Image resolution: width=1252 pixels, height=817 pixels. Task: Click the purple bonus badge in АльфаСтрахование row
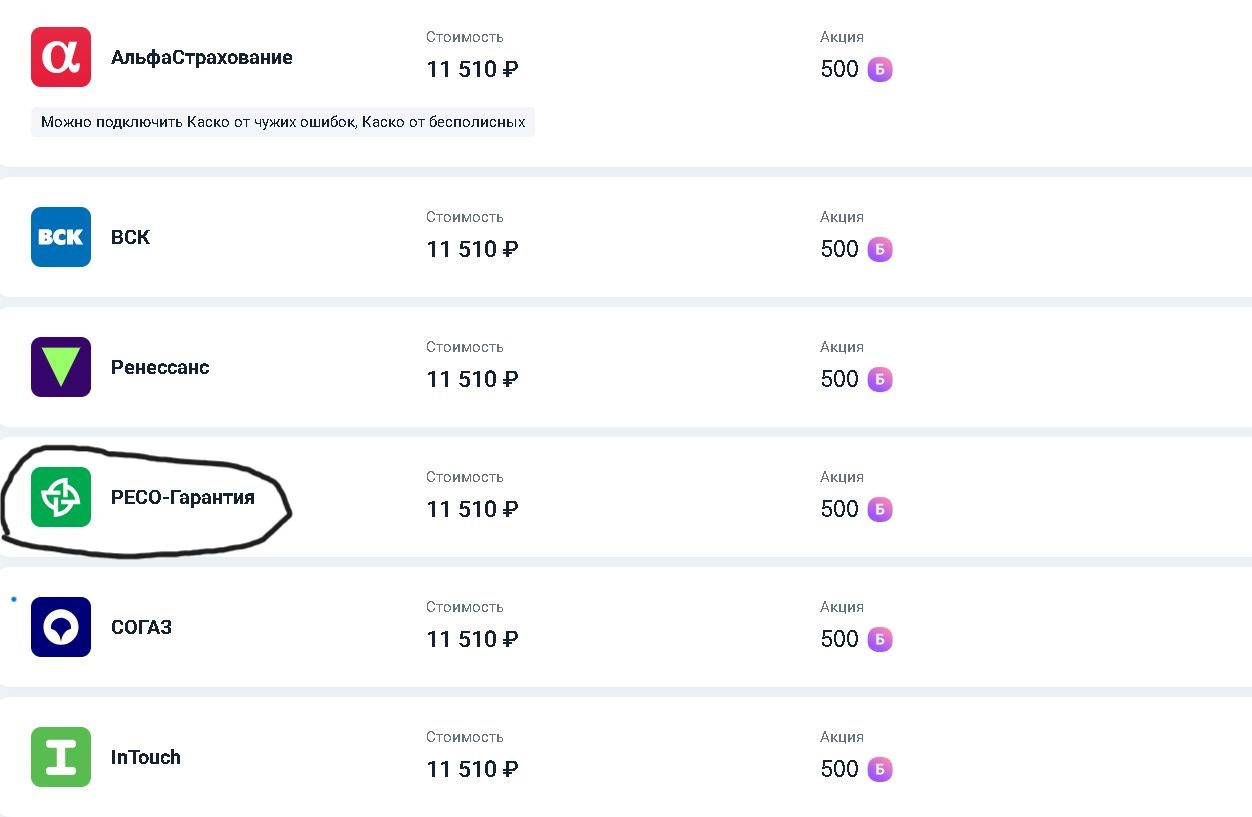pos(880,69)
